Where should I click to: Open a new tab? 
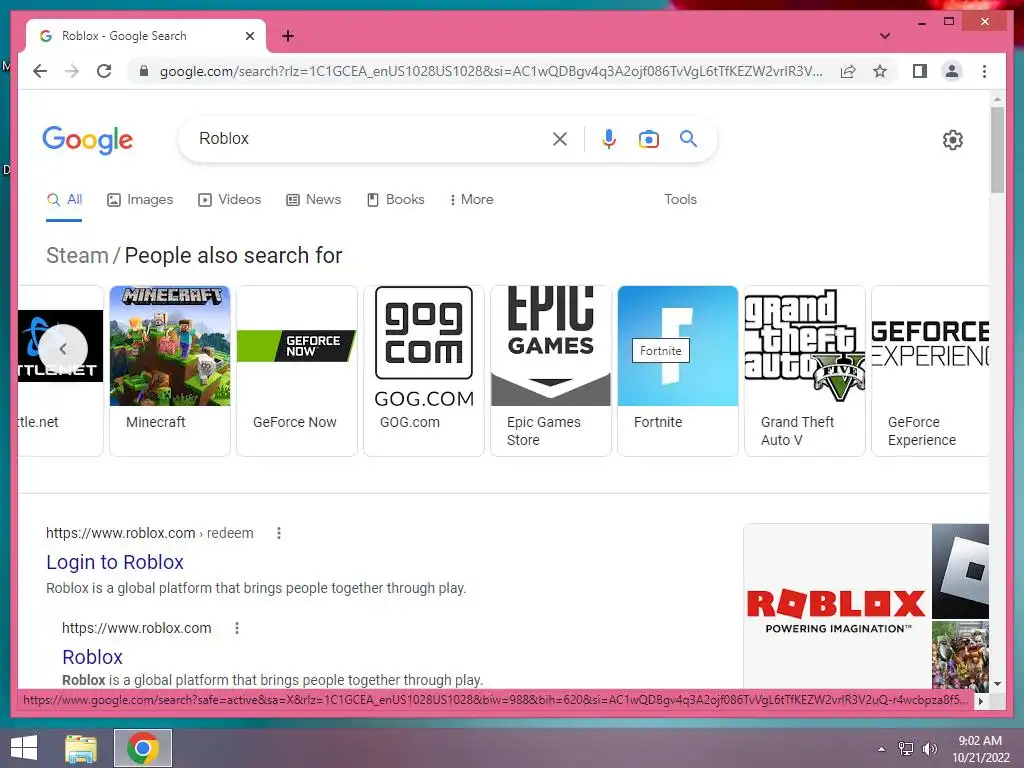click(288, 36)
